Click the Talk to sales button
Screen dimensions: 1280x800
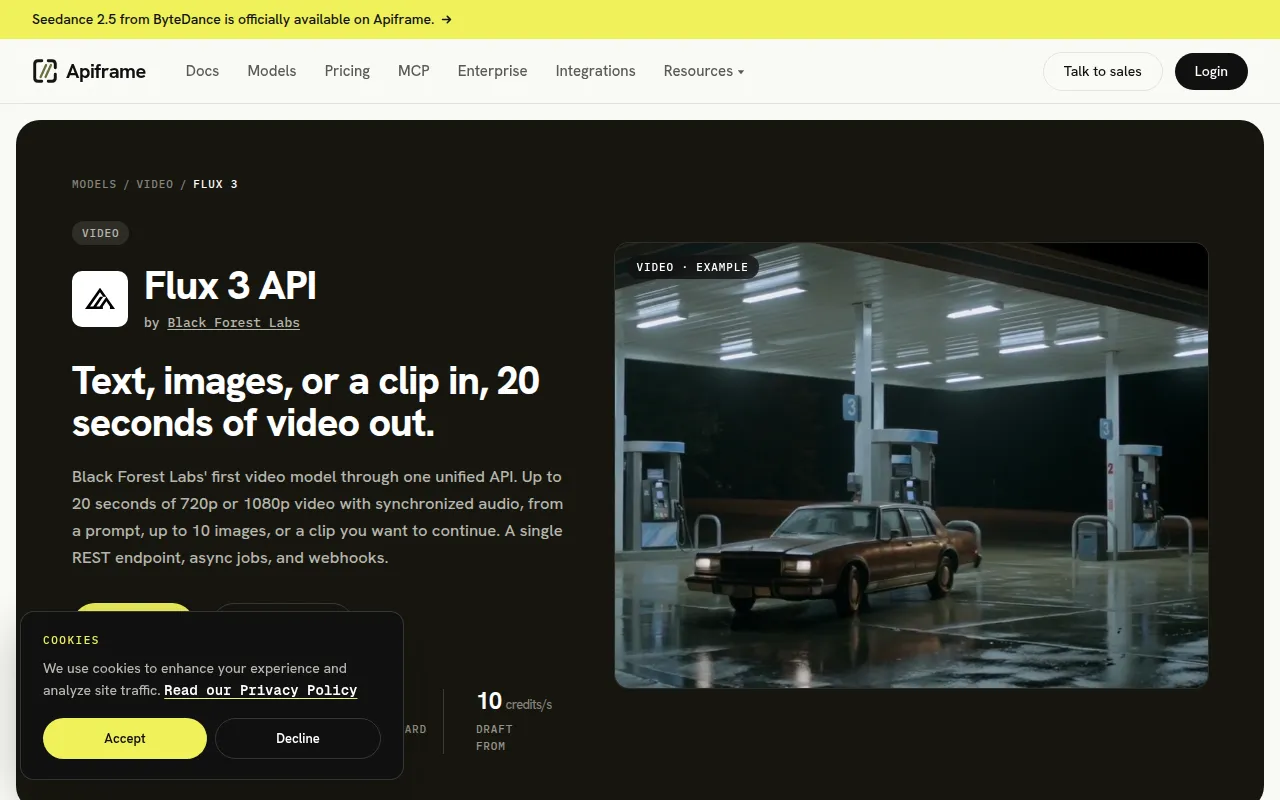pos(1103,71)
